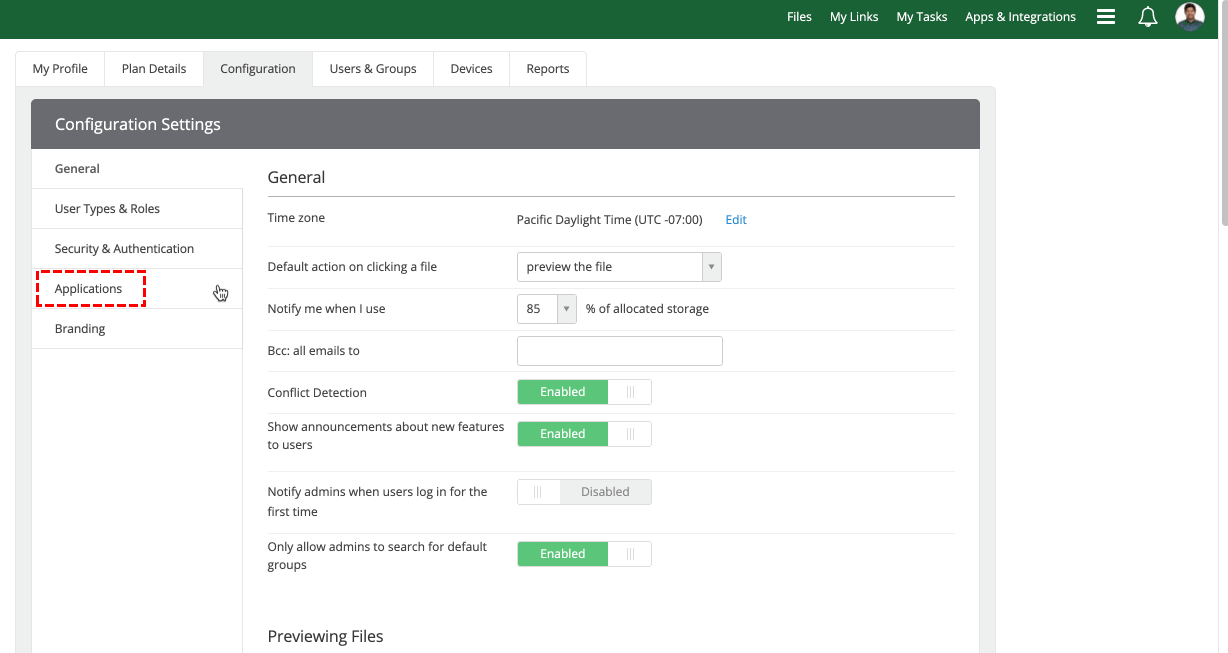Open Security & Authentication settings section

(x=124, y=249)
